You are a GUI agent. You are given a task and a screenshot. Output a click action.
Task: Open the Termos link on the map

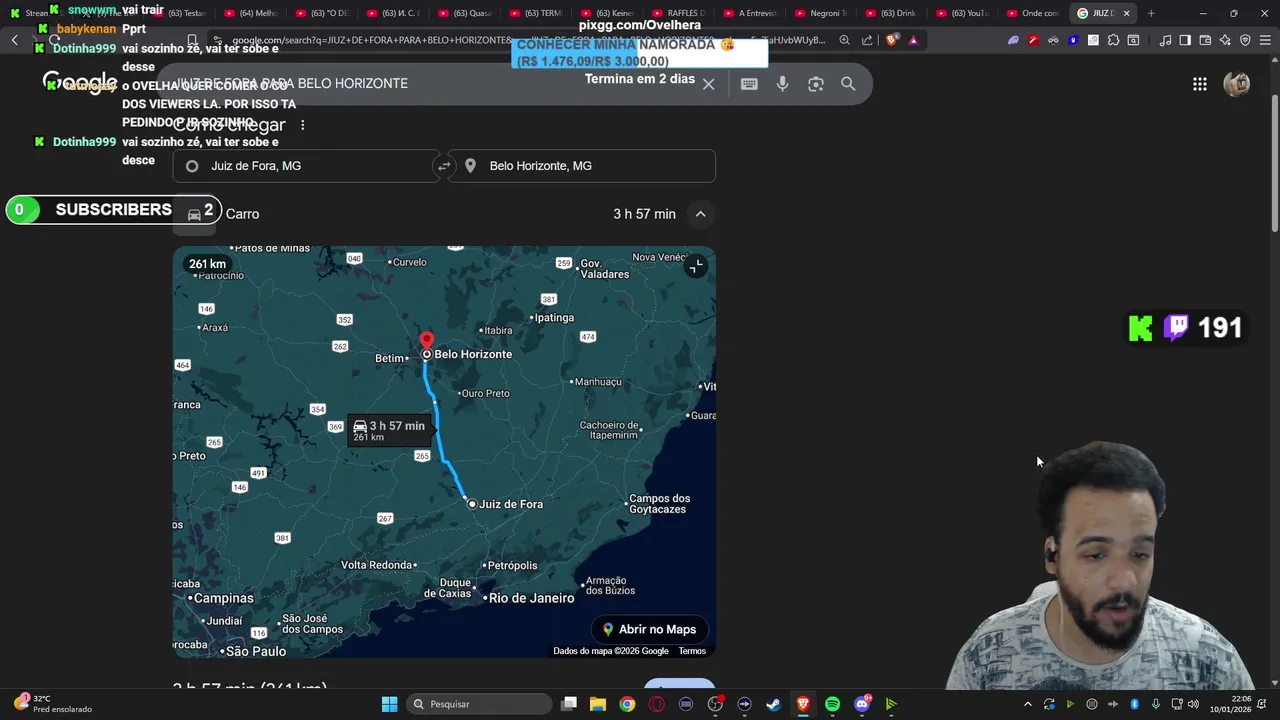692,651
